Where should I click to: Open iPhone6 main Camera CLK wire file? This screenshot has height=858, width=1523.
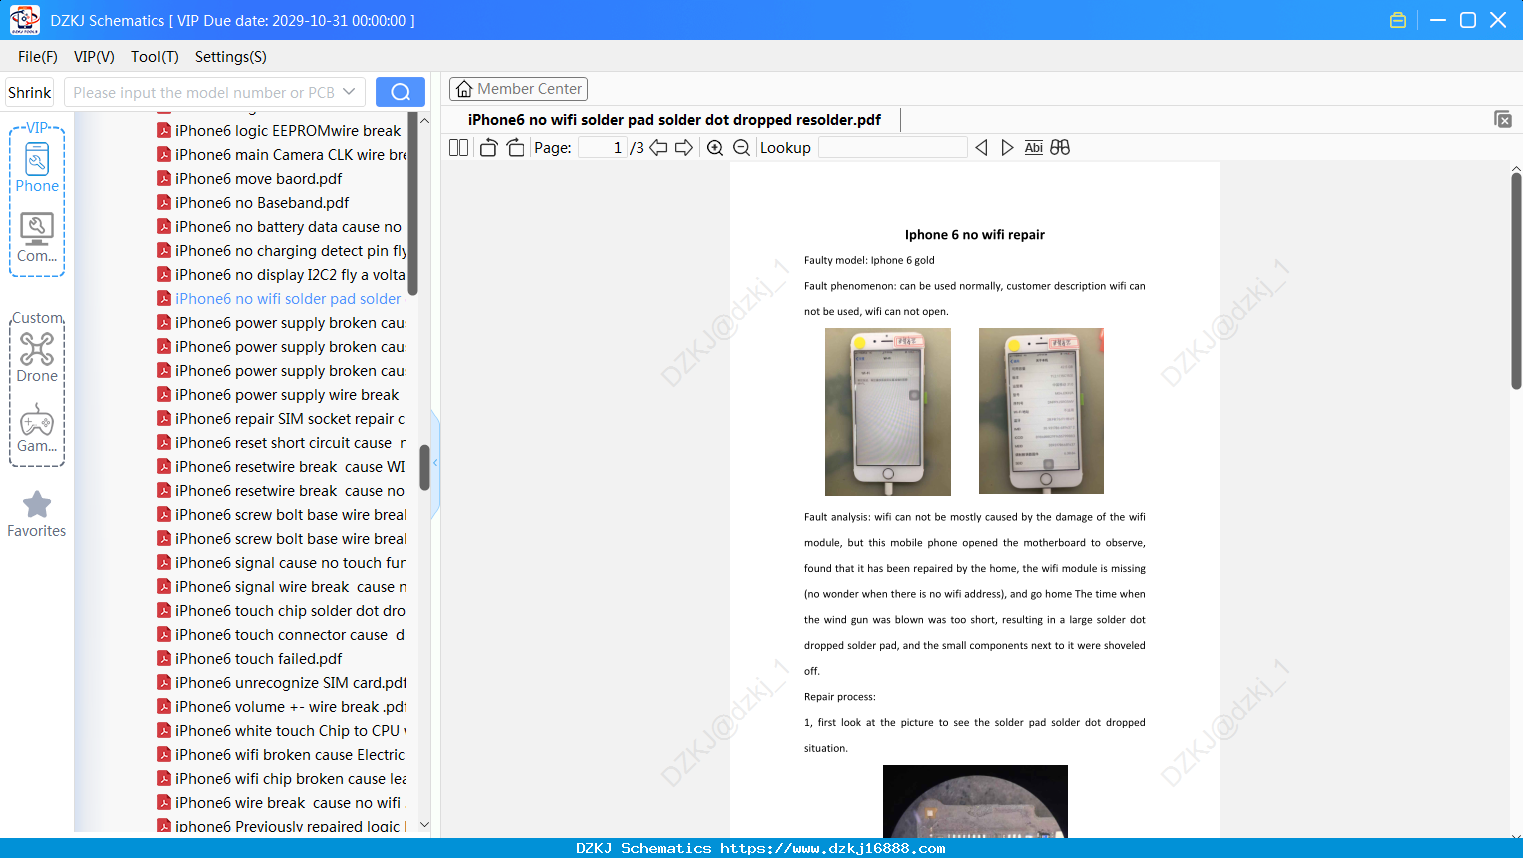pyautogui.click(x=280, y=155)
